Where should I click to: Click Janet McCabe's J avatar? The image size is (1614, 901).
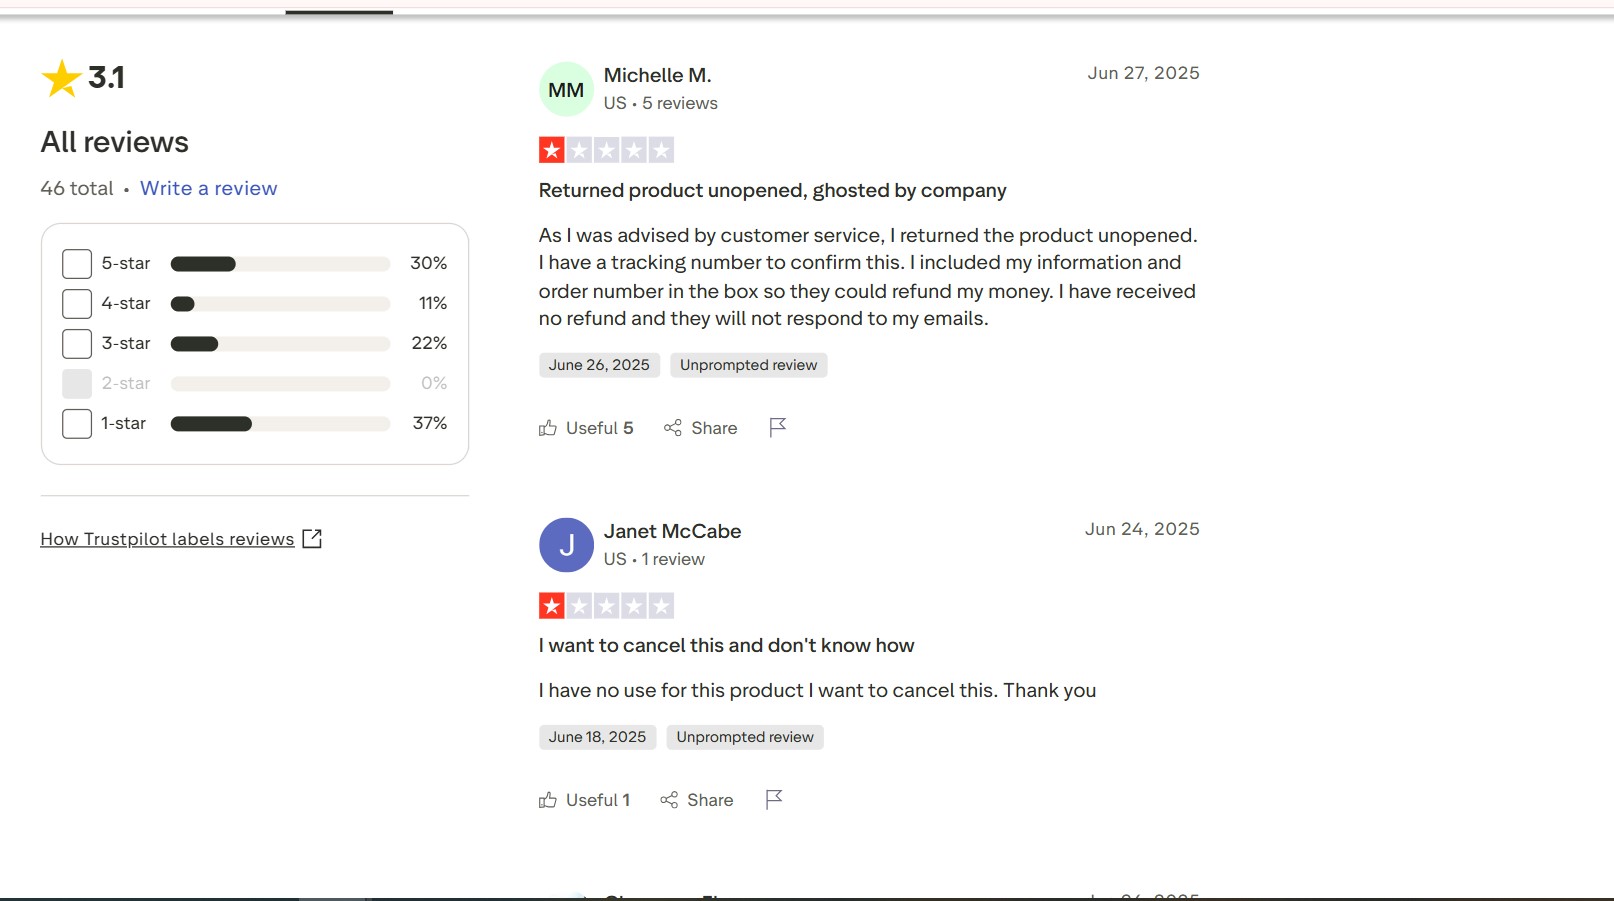(566, 545)
